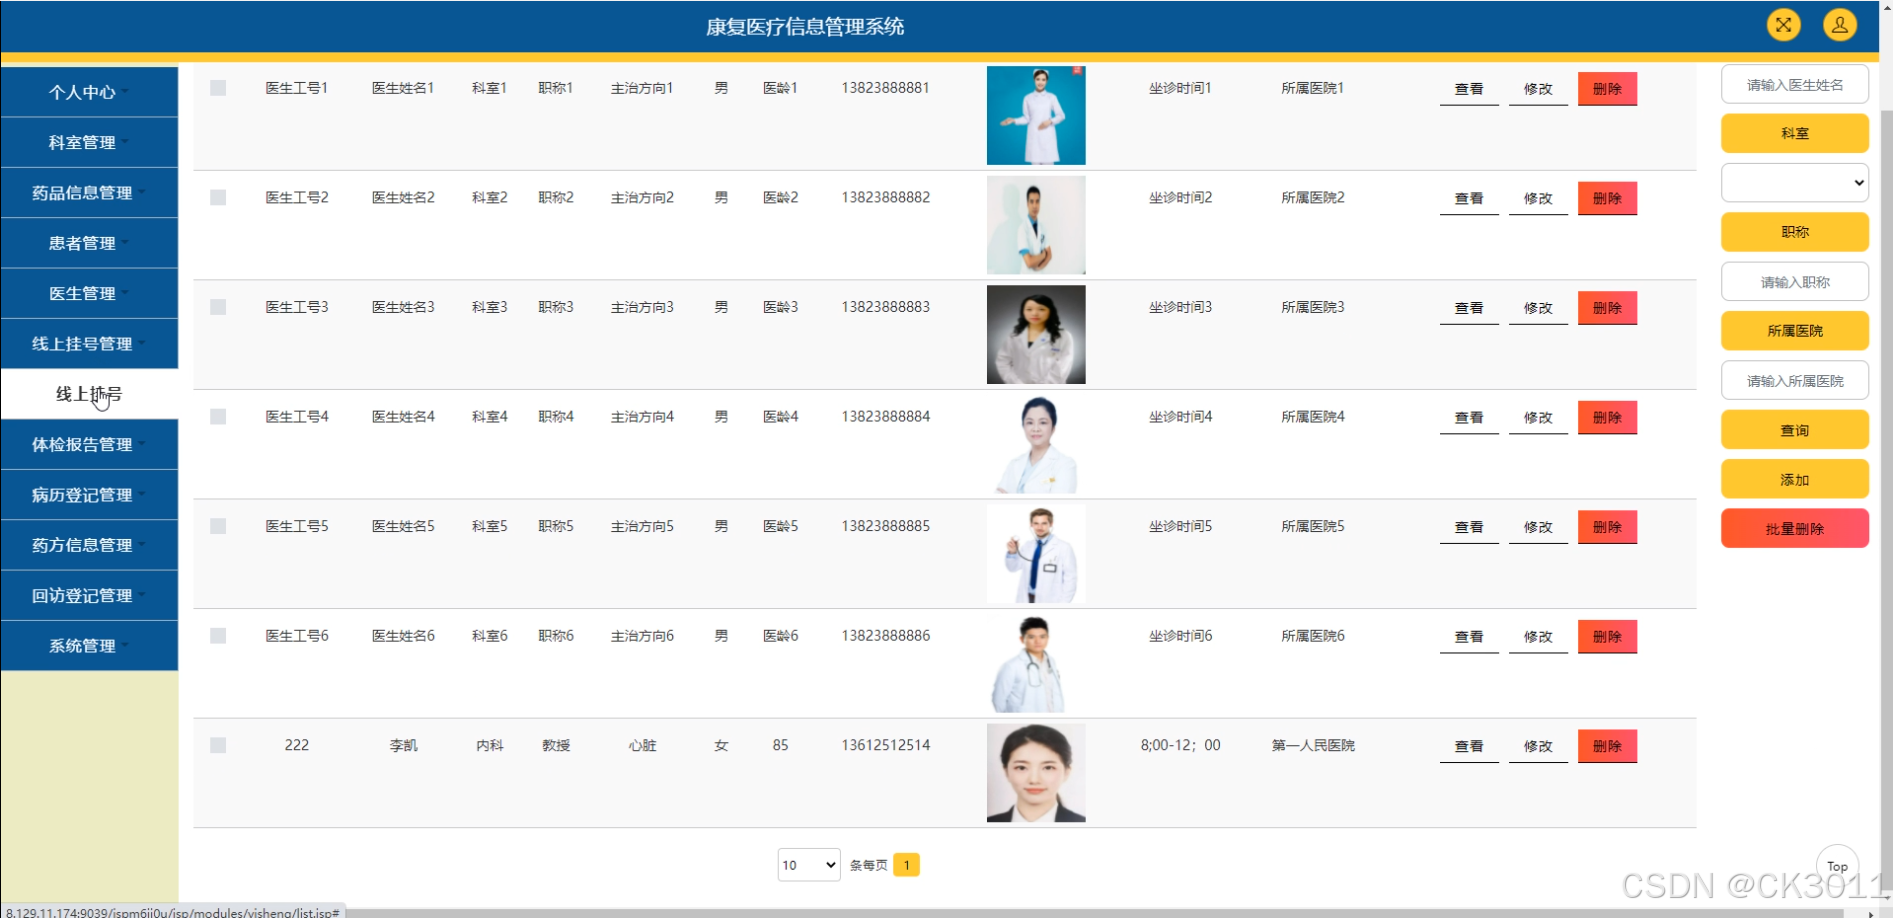Click phone number 13823888883
This screenshot has width=1893, height=918.
tap(886, 307)
